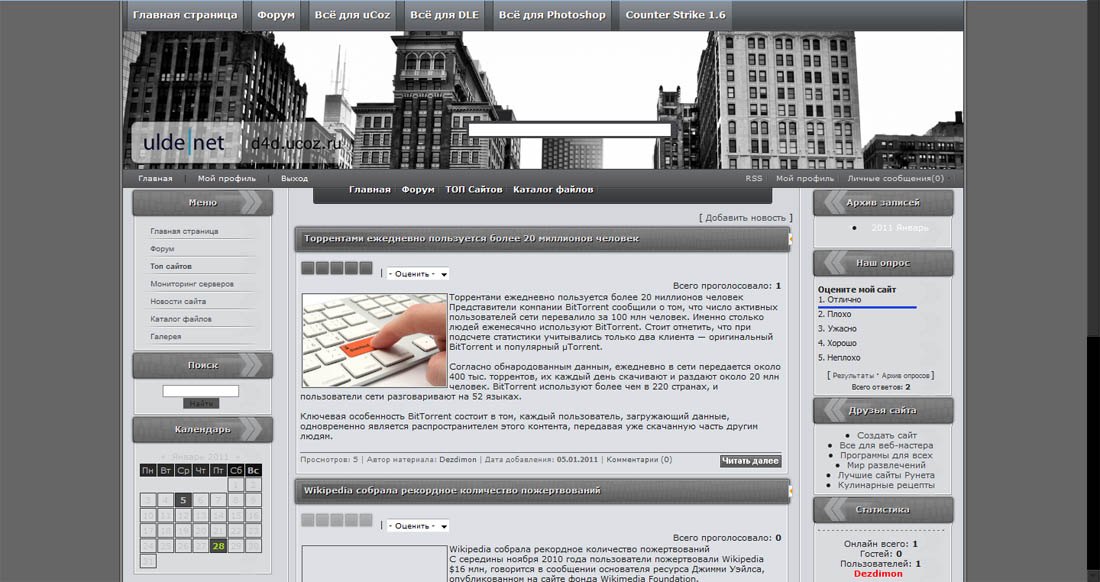Open Главная страница in the left Меню panel

point(185,231)
